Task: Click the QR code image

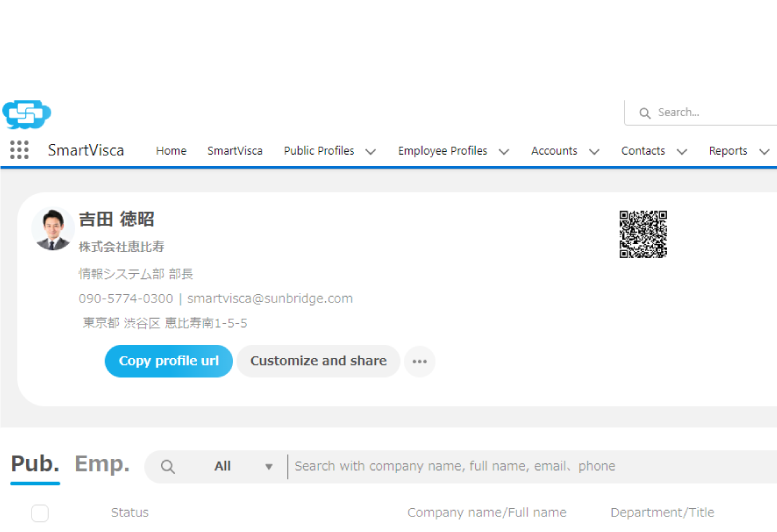Action: [643, 234]
